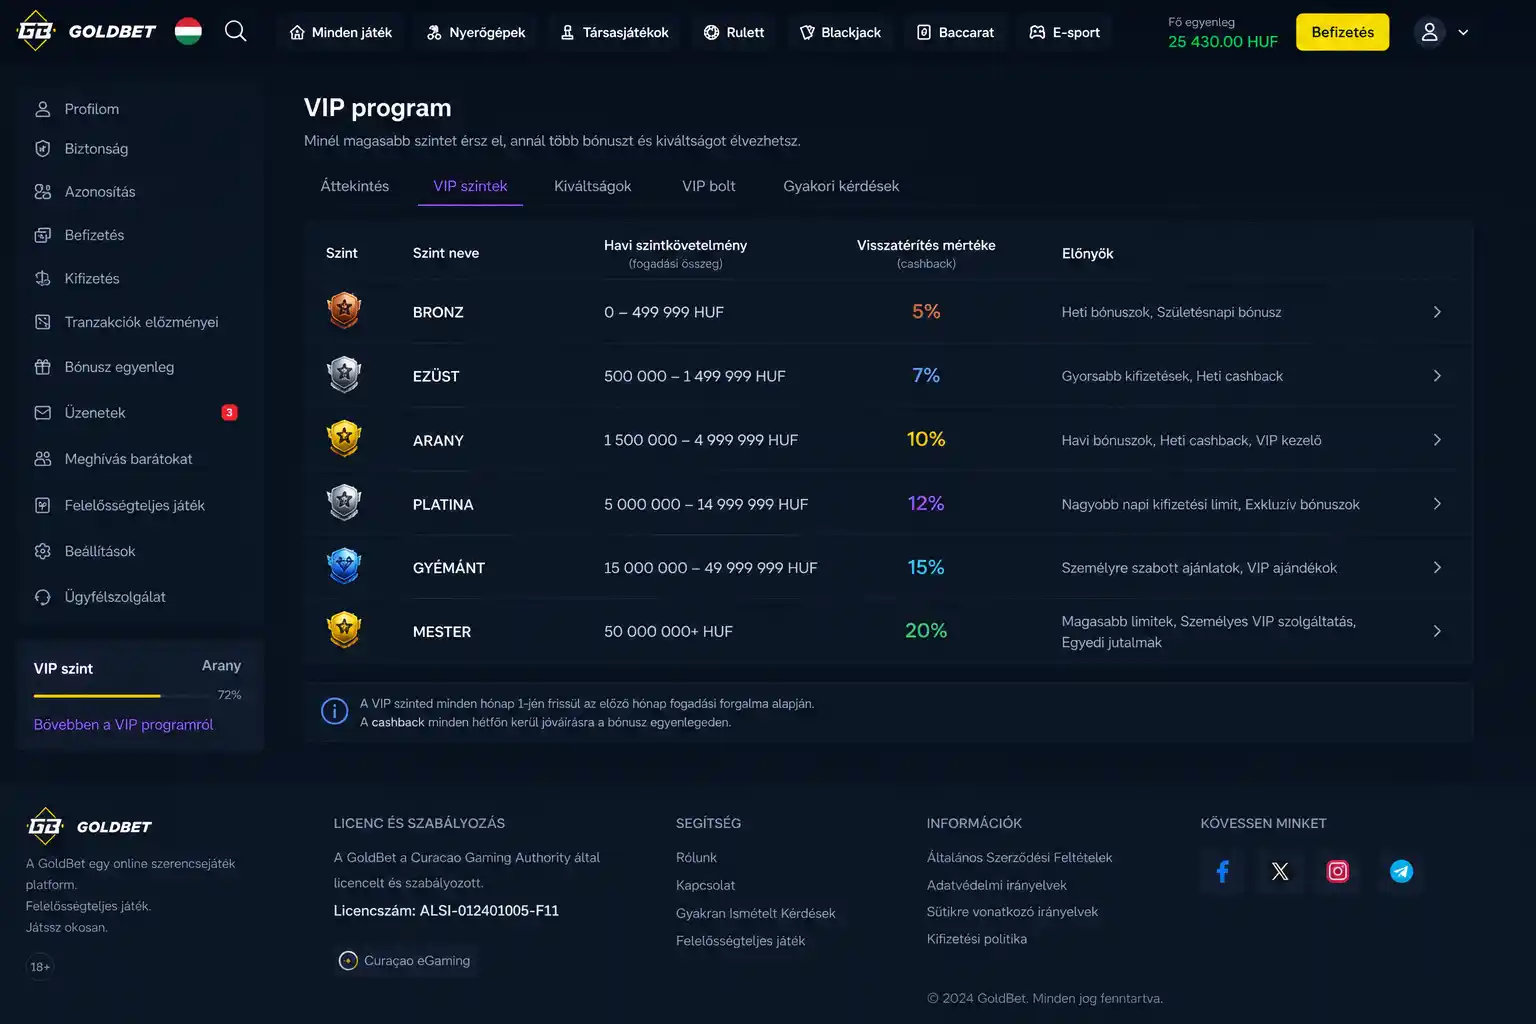The width and height of the screenshot is (1536, 1024).
Task: Click the 12% cashback value
Action: click(x=926, y=503)
